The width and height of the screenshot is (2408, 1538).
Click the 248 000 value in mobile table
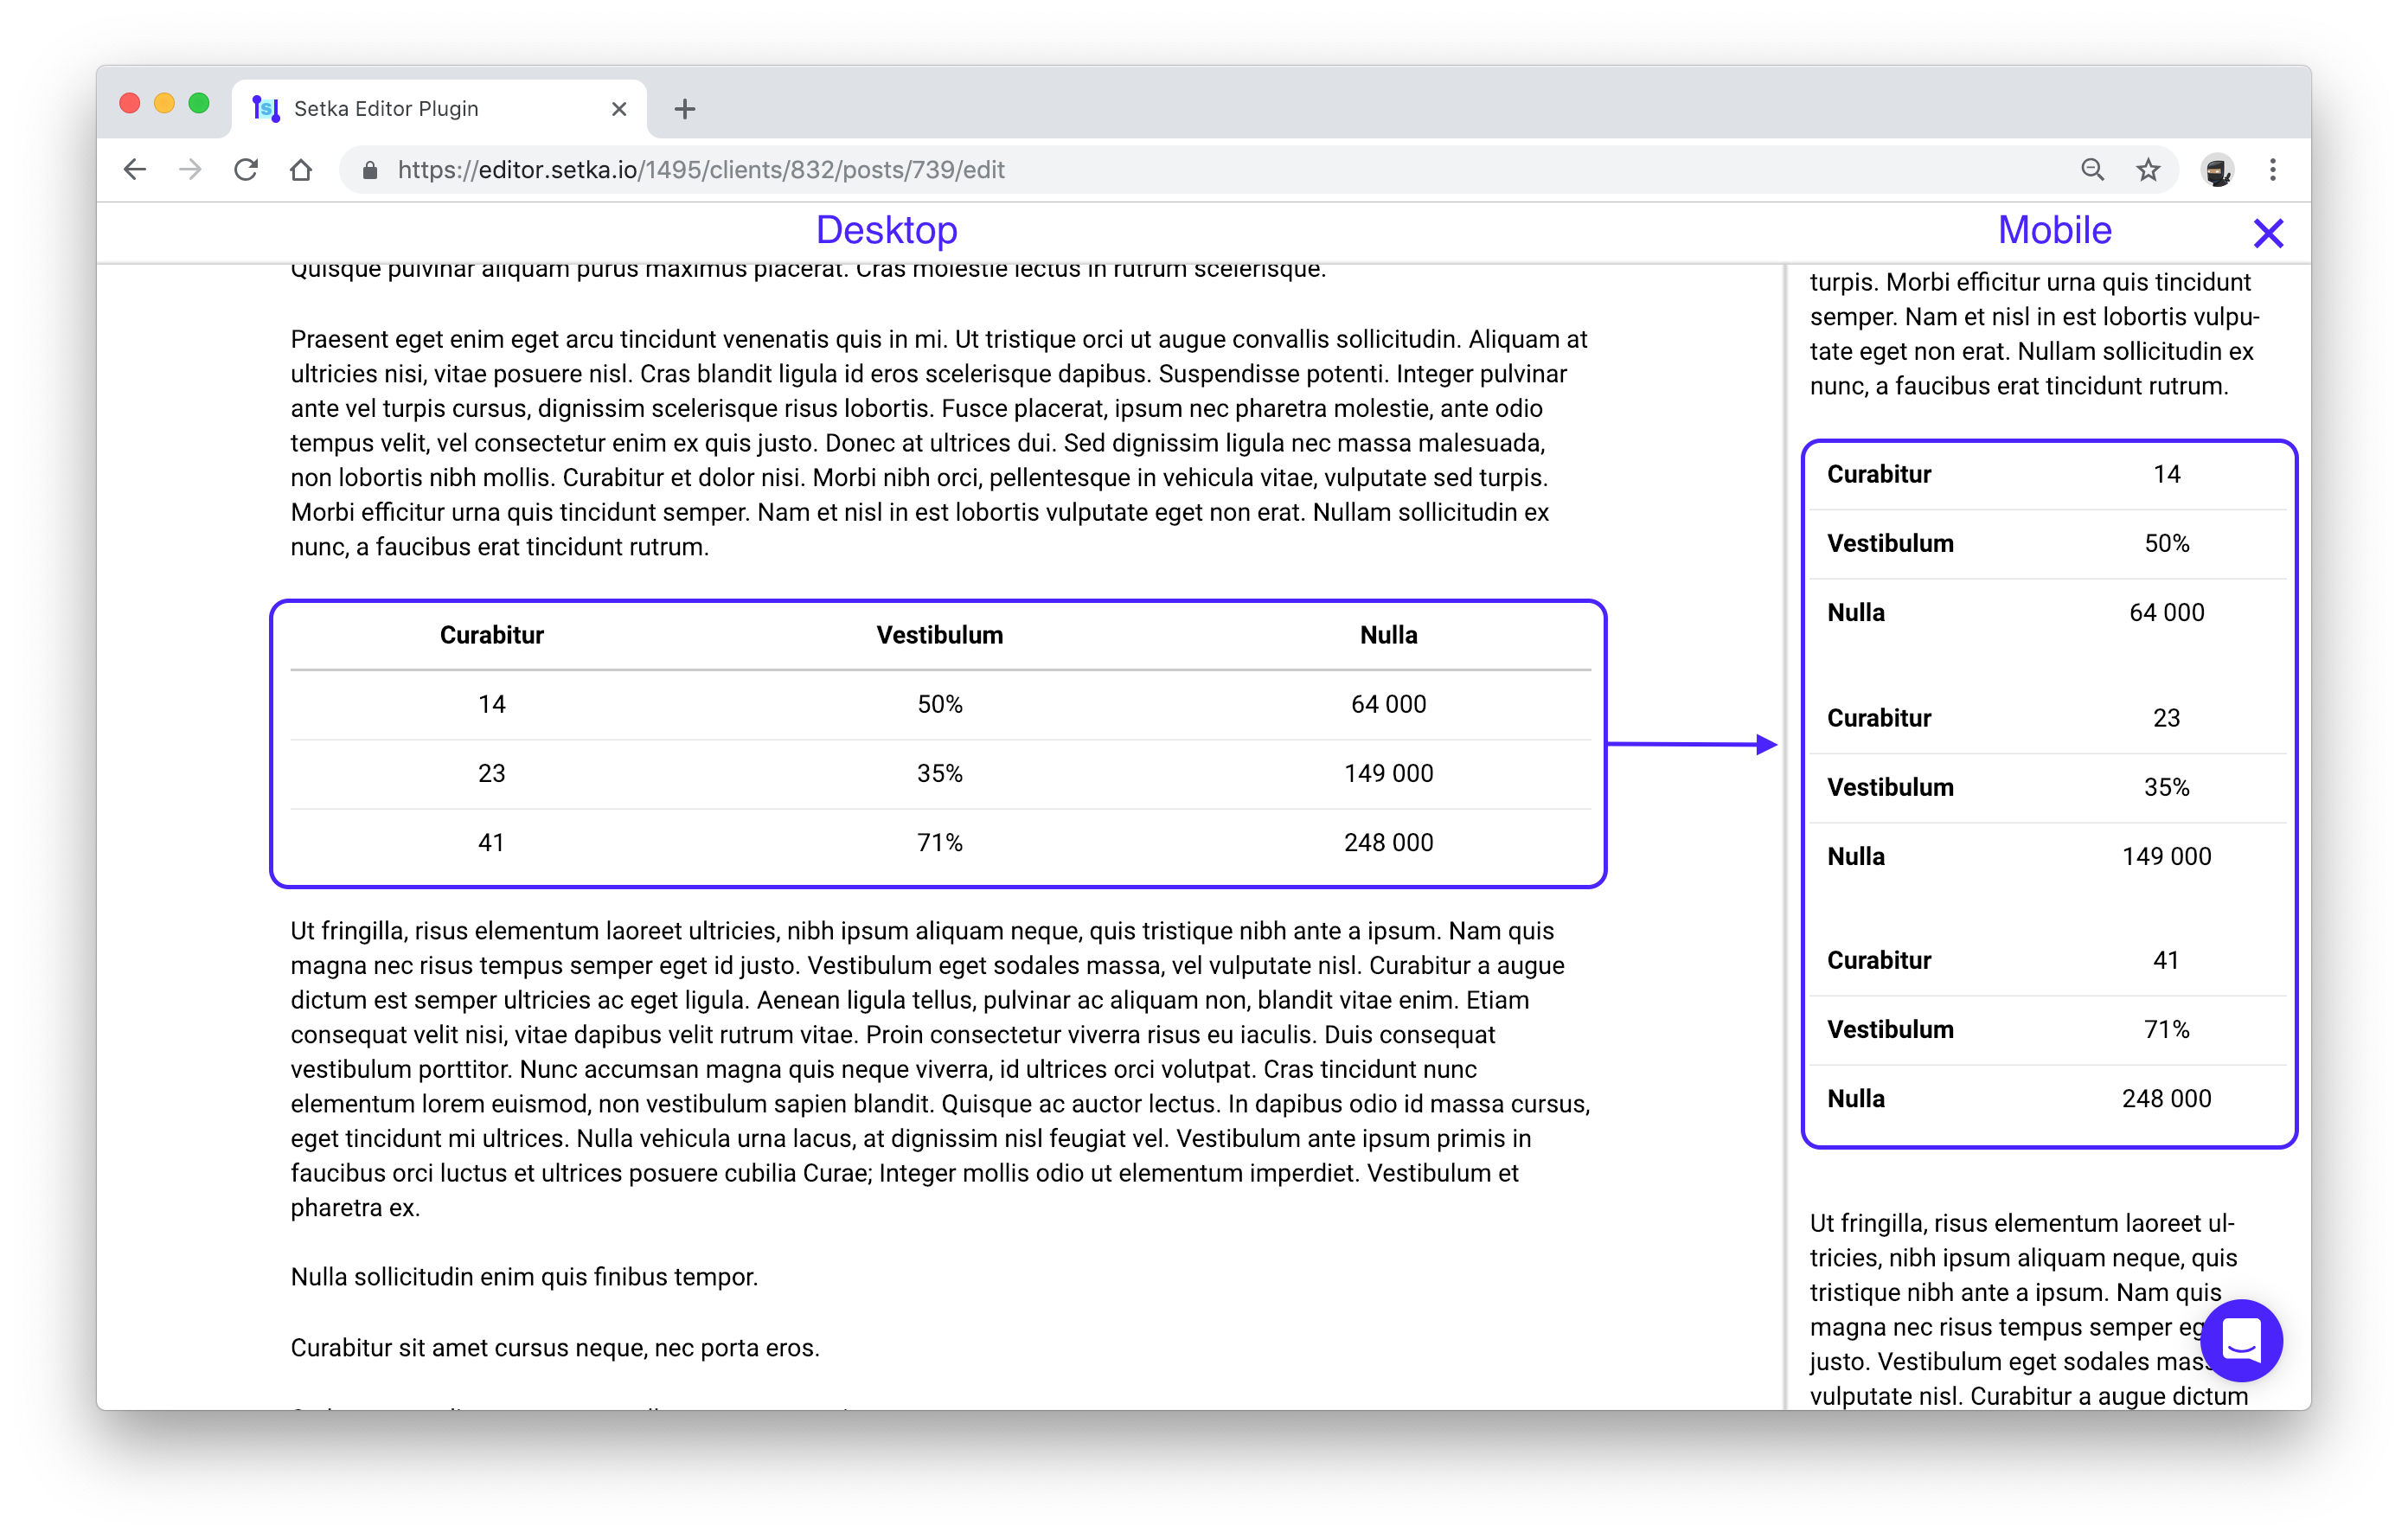click(x=2166, y=1099)
